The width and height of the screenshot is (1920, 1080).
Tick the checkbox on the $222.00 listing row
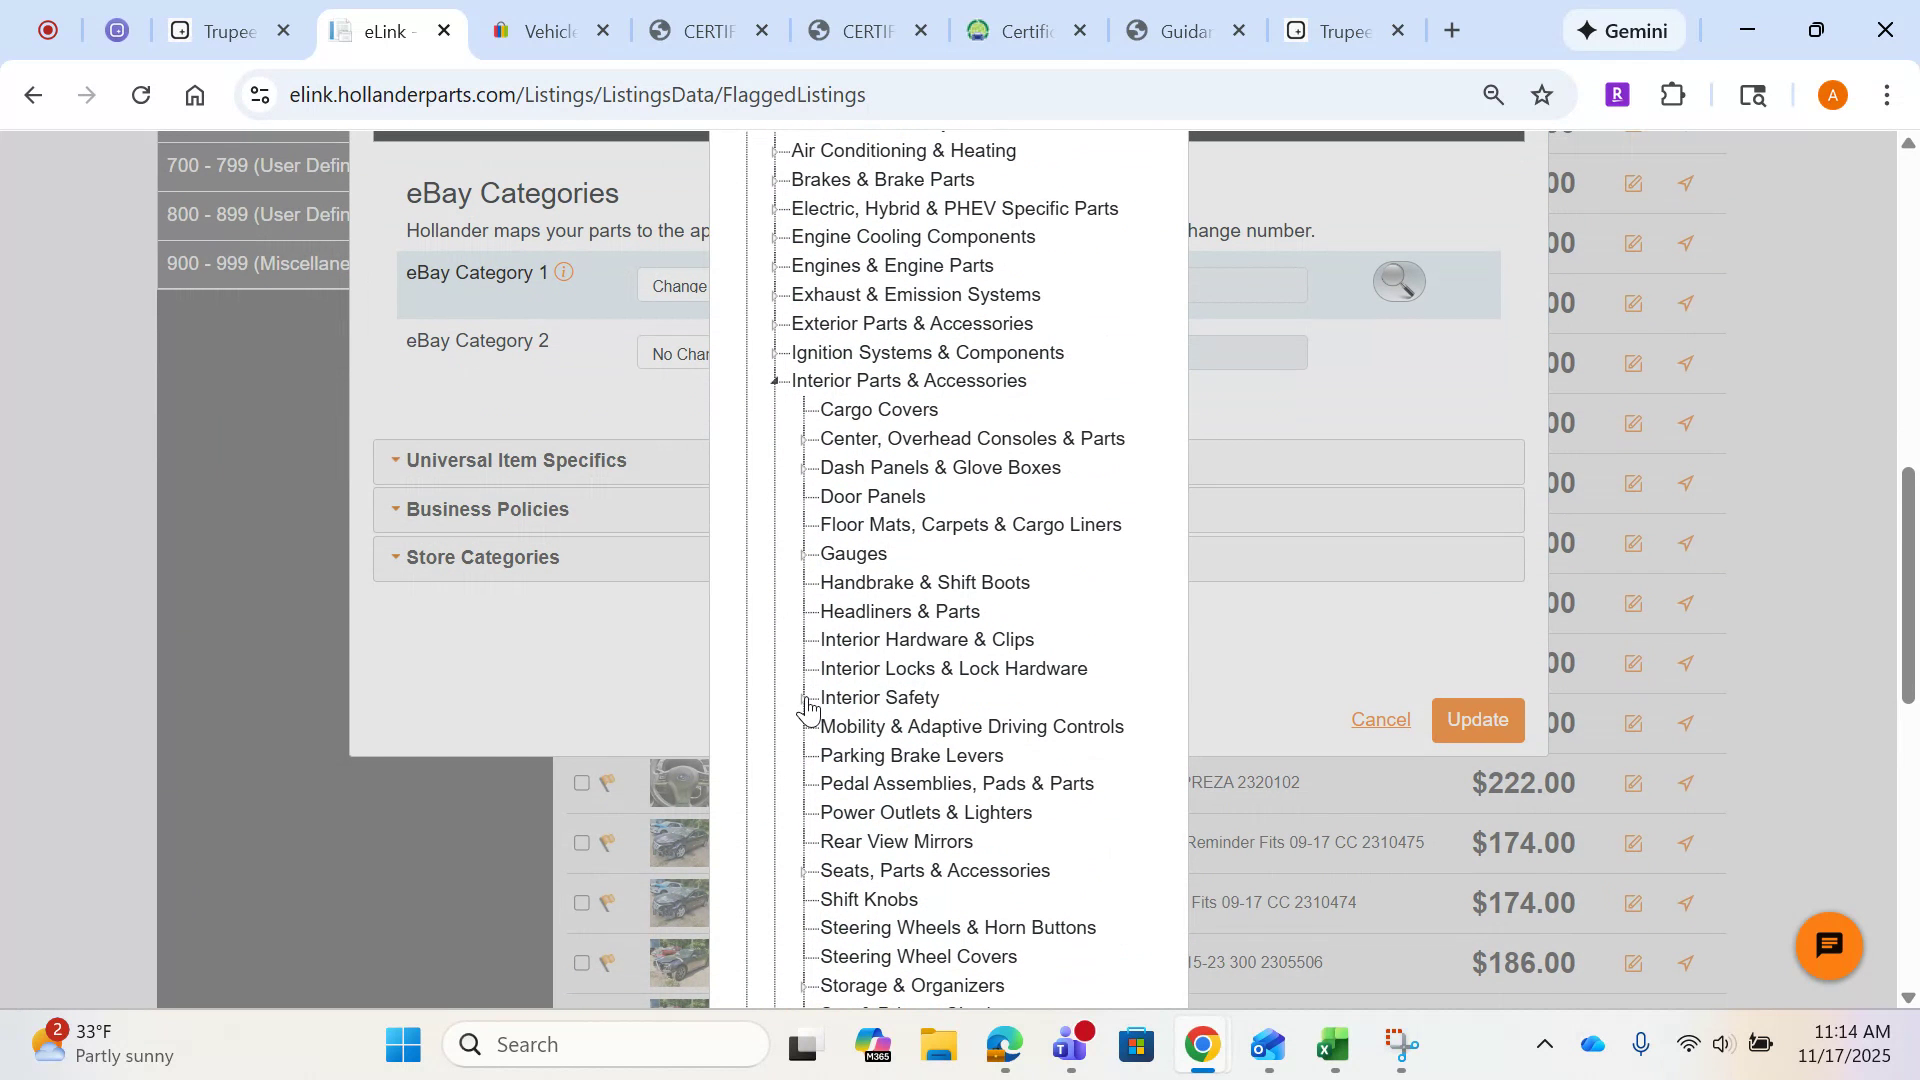(583, 783)
